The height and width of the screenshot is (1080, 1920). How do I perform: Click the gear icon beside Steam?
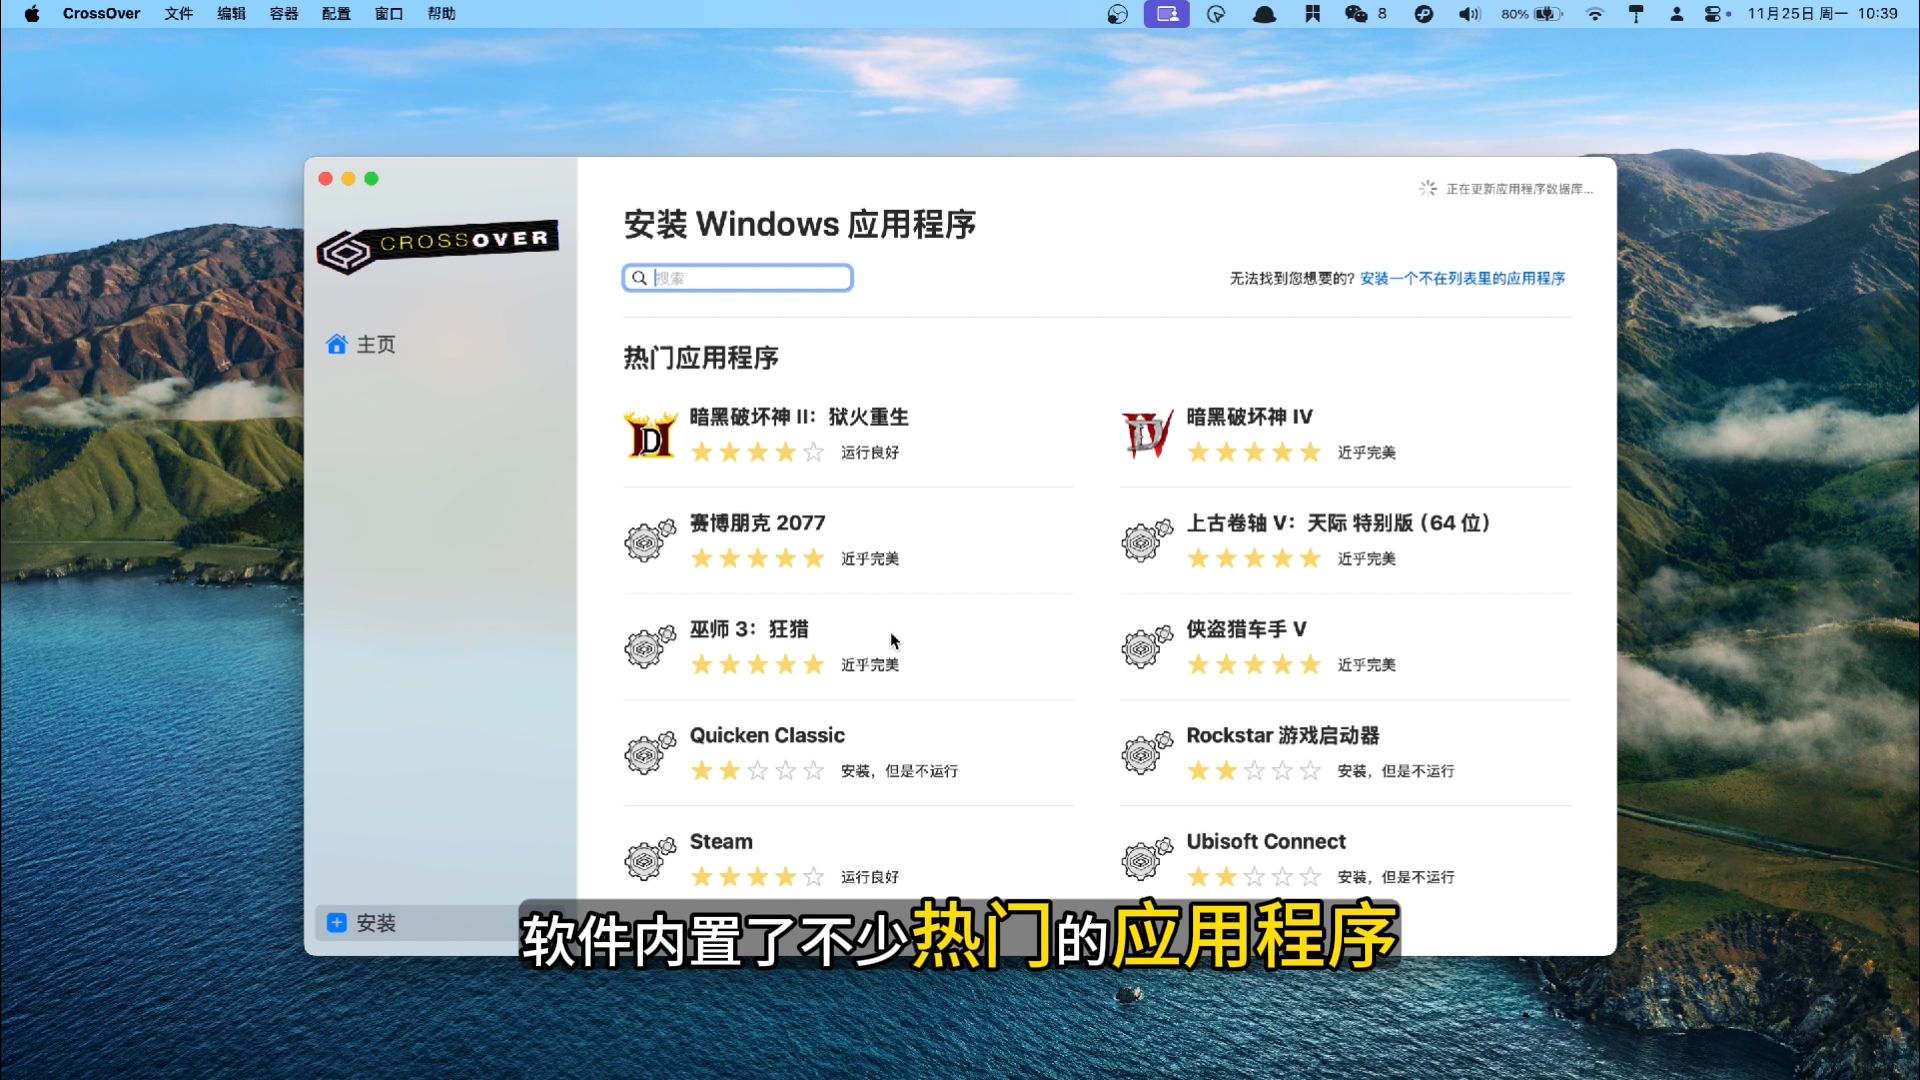pos(650,859)
